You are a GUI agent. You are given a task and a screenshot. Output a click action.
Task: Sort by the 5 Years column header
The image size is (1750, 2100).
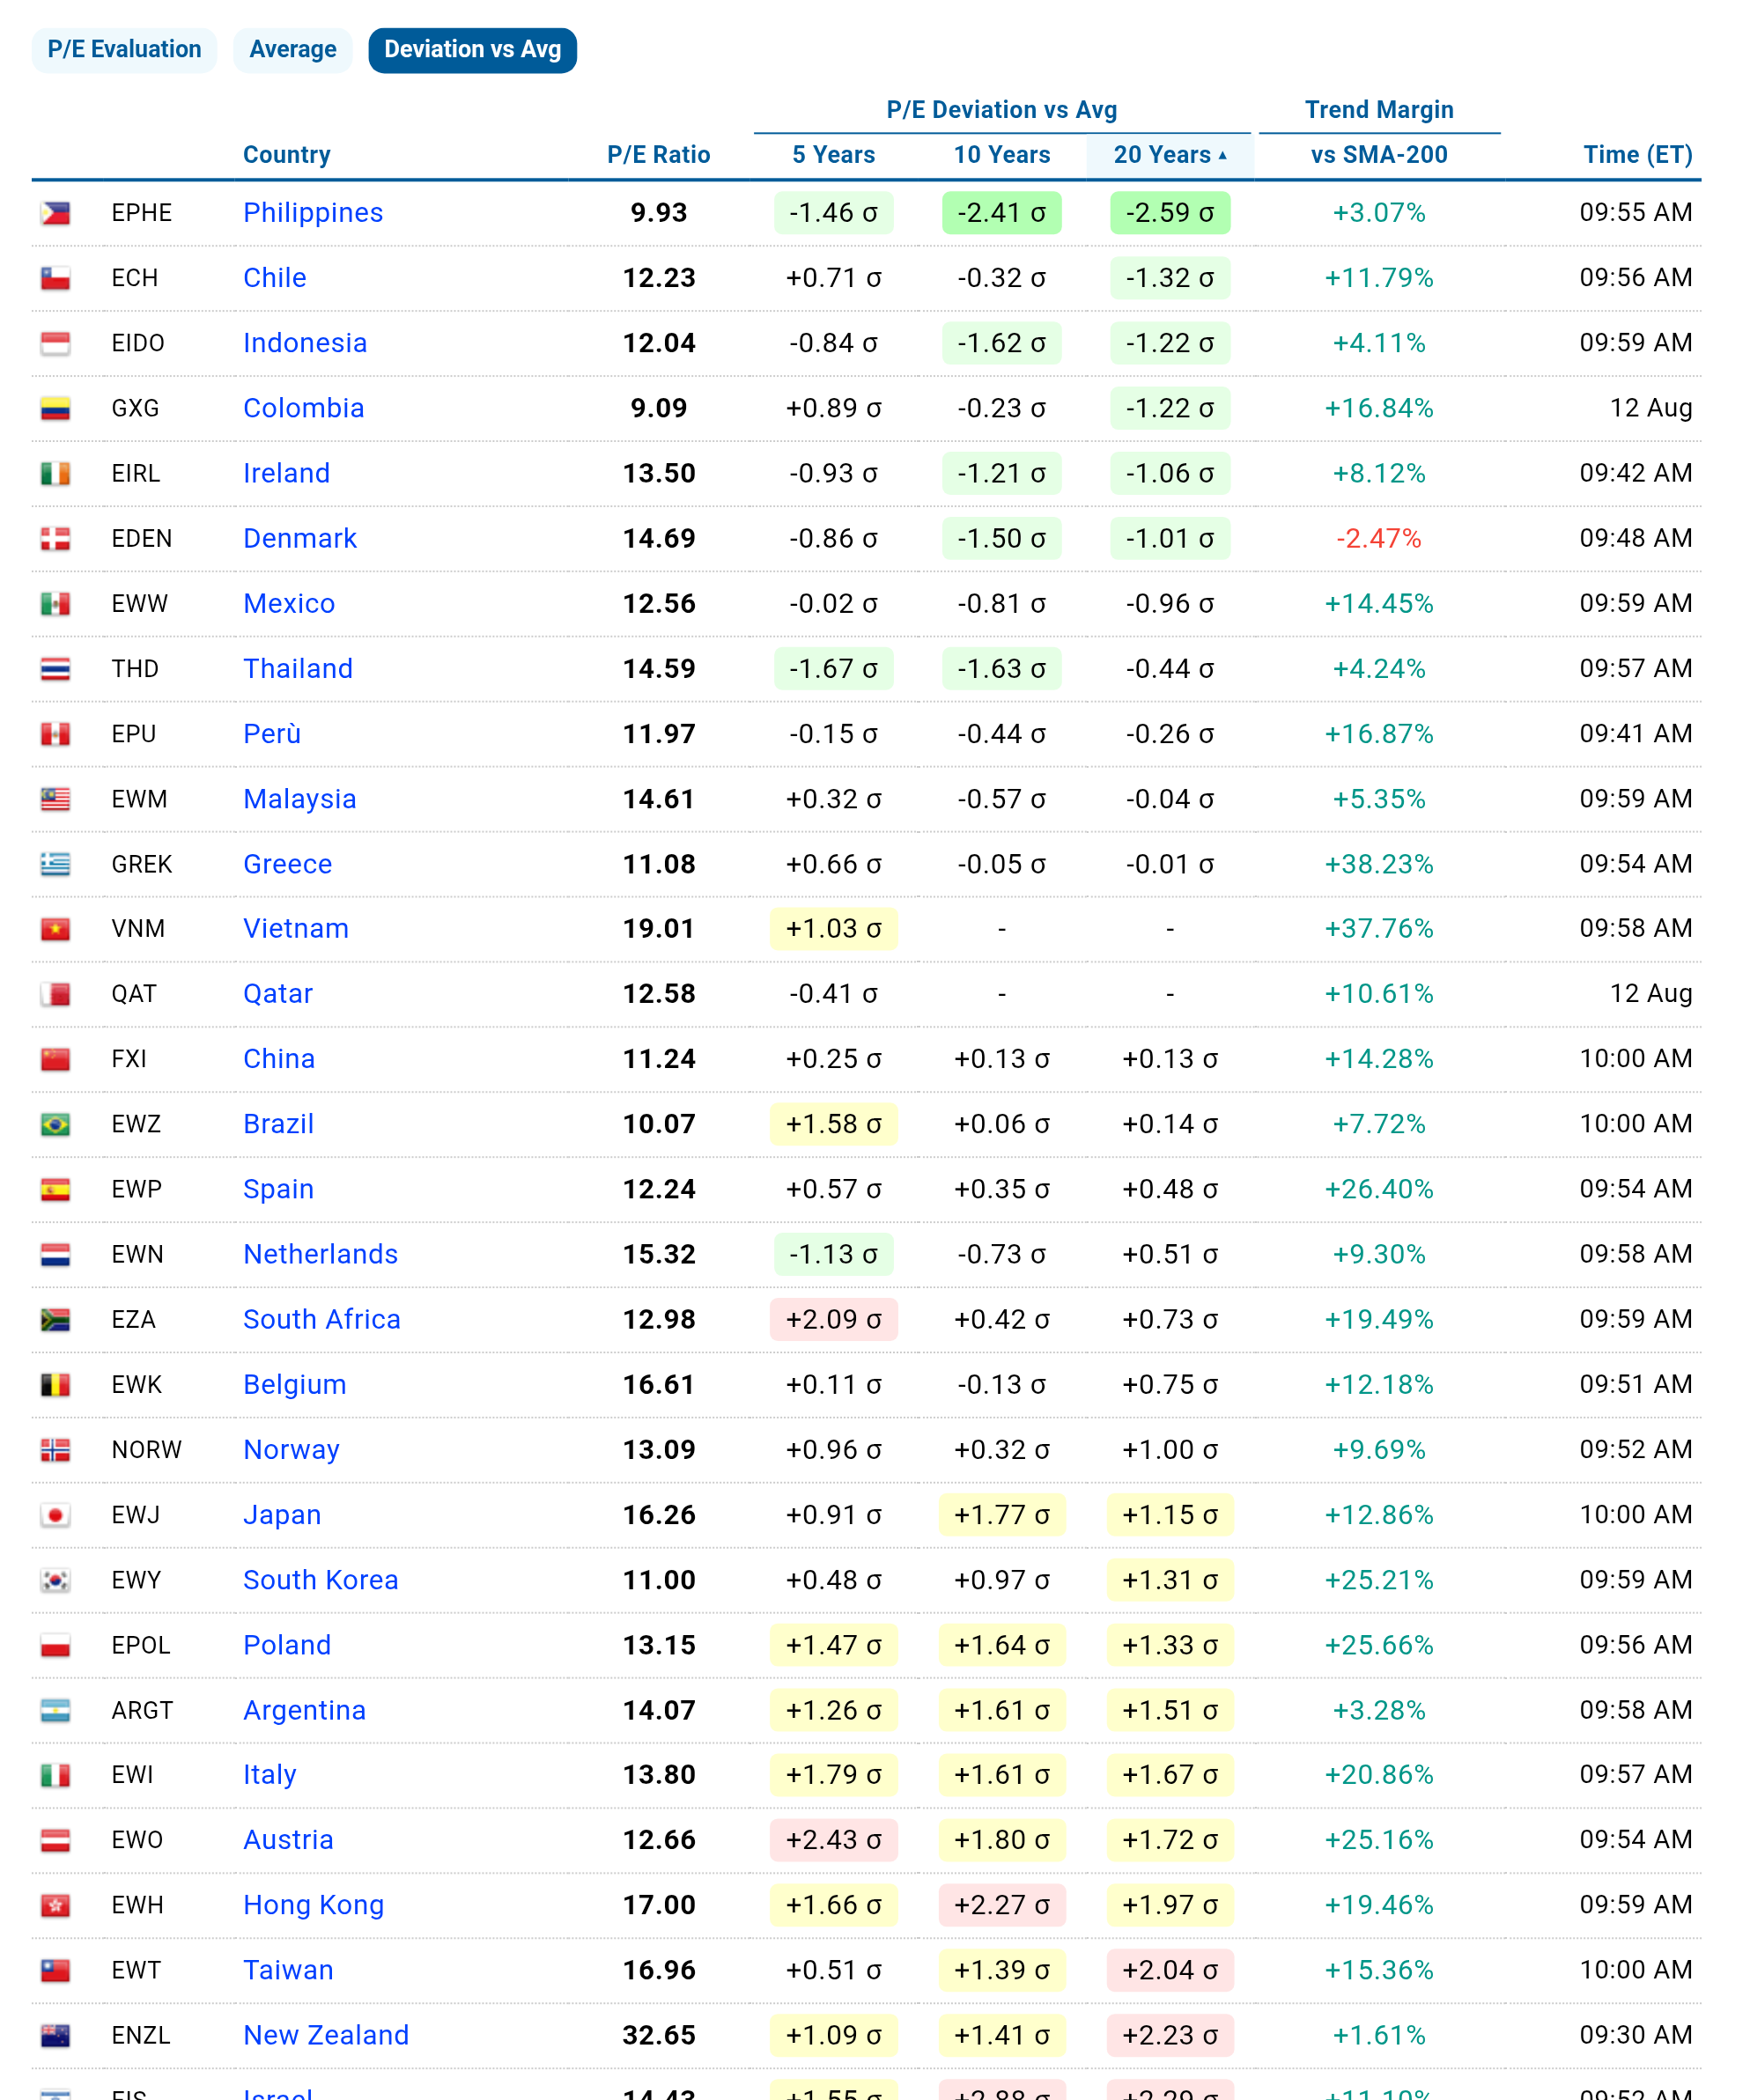[833, 155]
